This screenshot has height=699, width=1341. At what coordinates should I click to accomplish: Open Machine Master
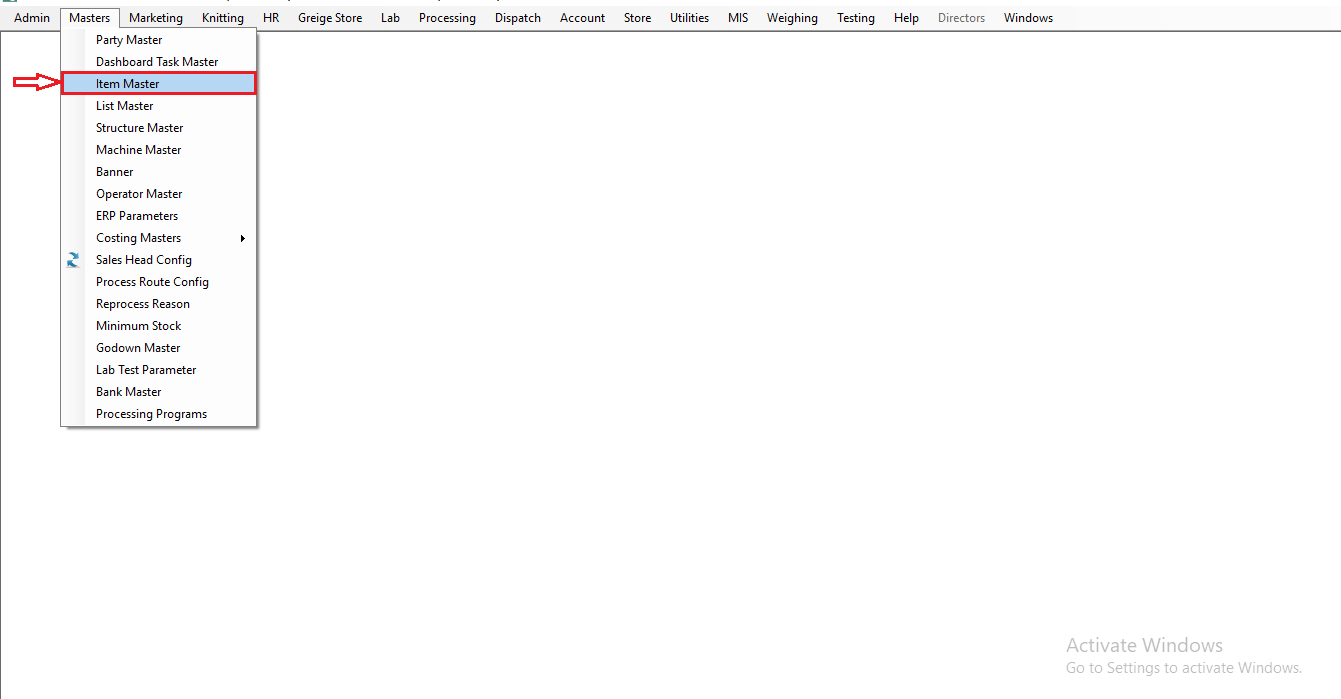point(159,150)
